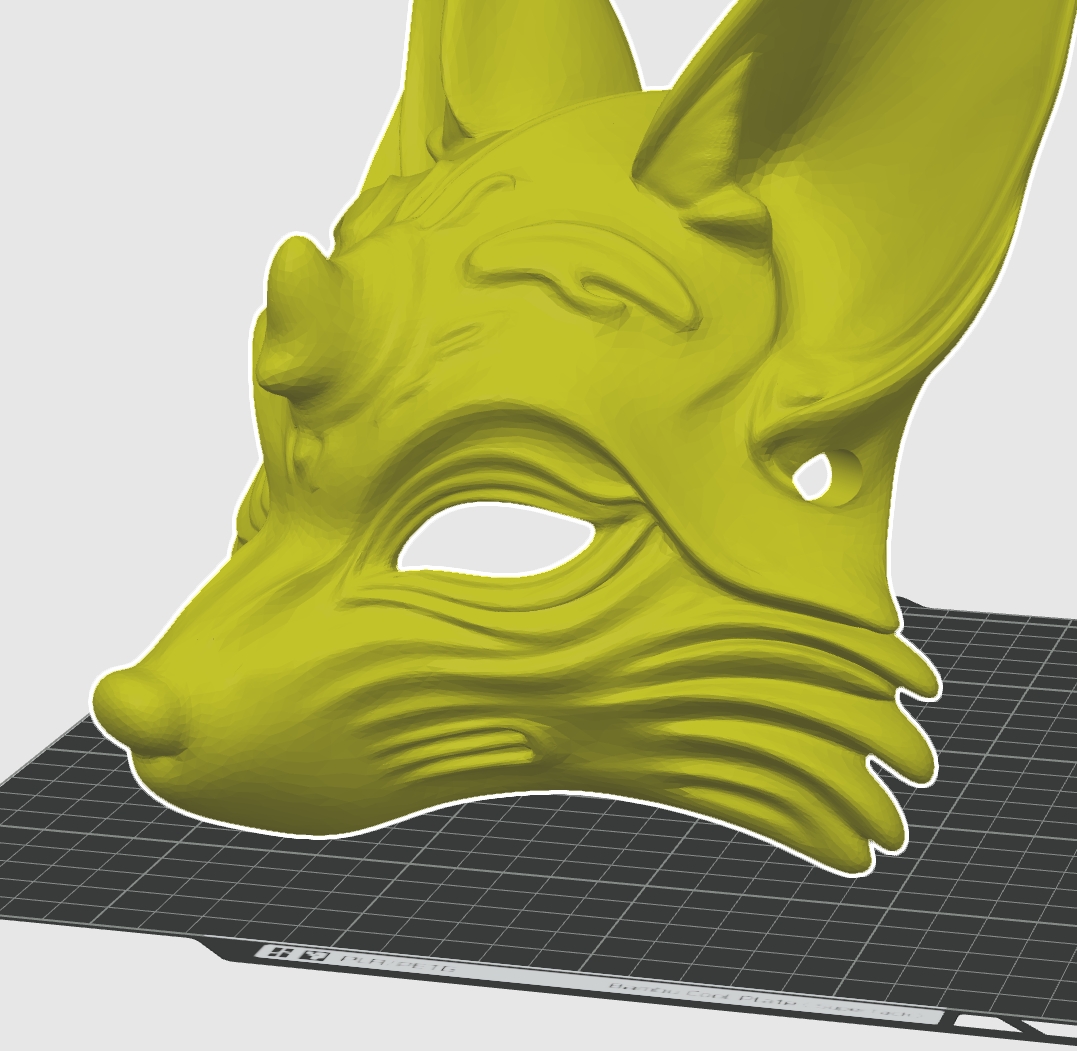Screen dimensions: 1077x1051
Task: Click the Bambu Cool Plate label strip
Action: [x=598, y=984]
